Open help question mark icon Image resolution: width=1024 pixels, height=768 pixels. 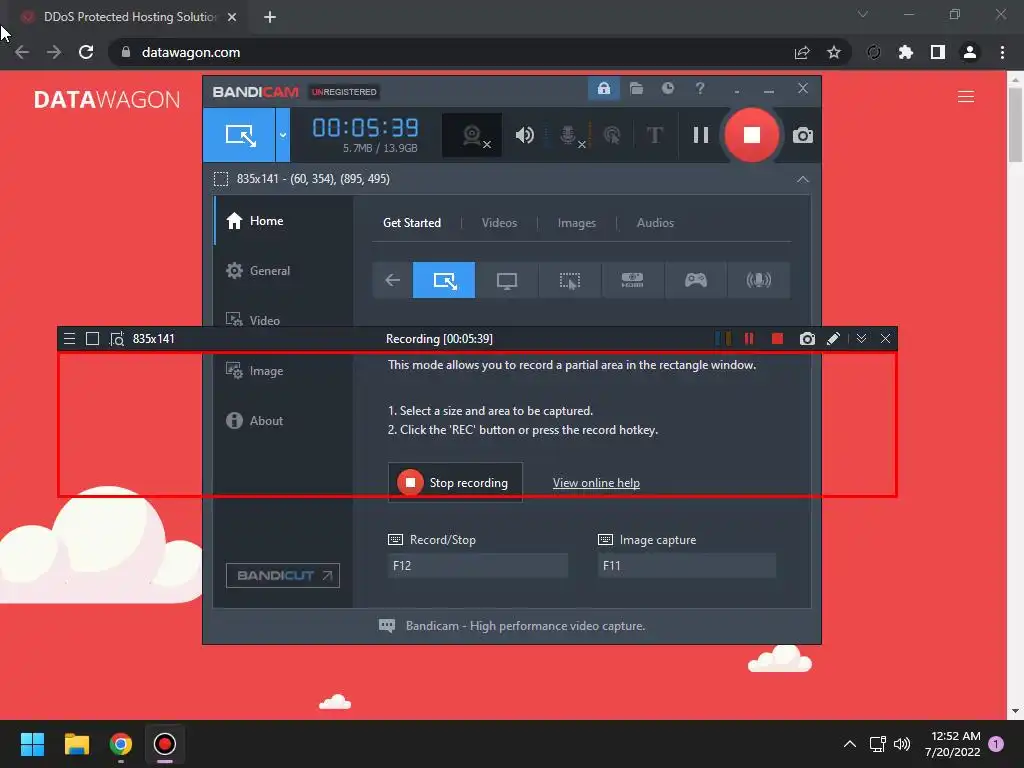pyautogui.click(x=699, y=88)
